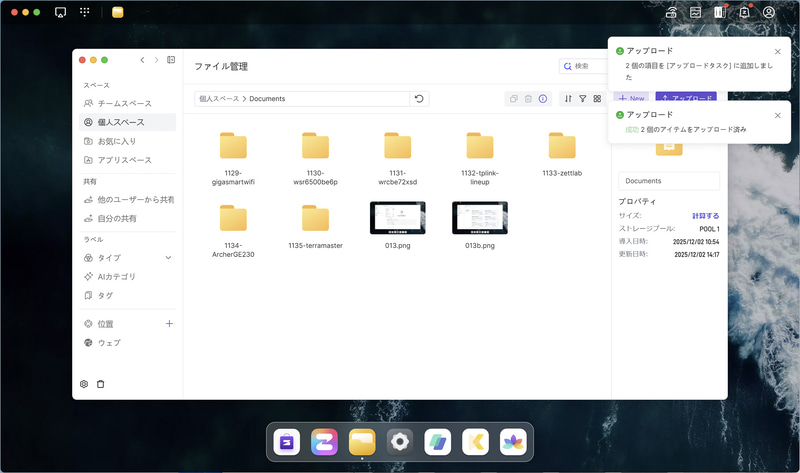Switch view mode with grid icon
This screenshot has width=800, height=473.
pos(597,99)
